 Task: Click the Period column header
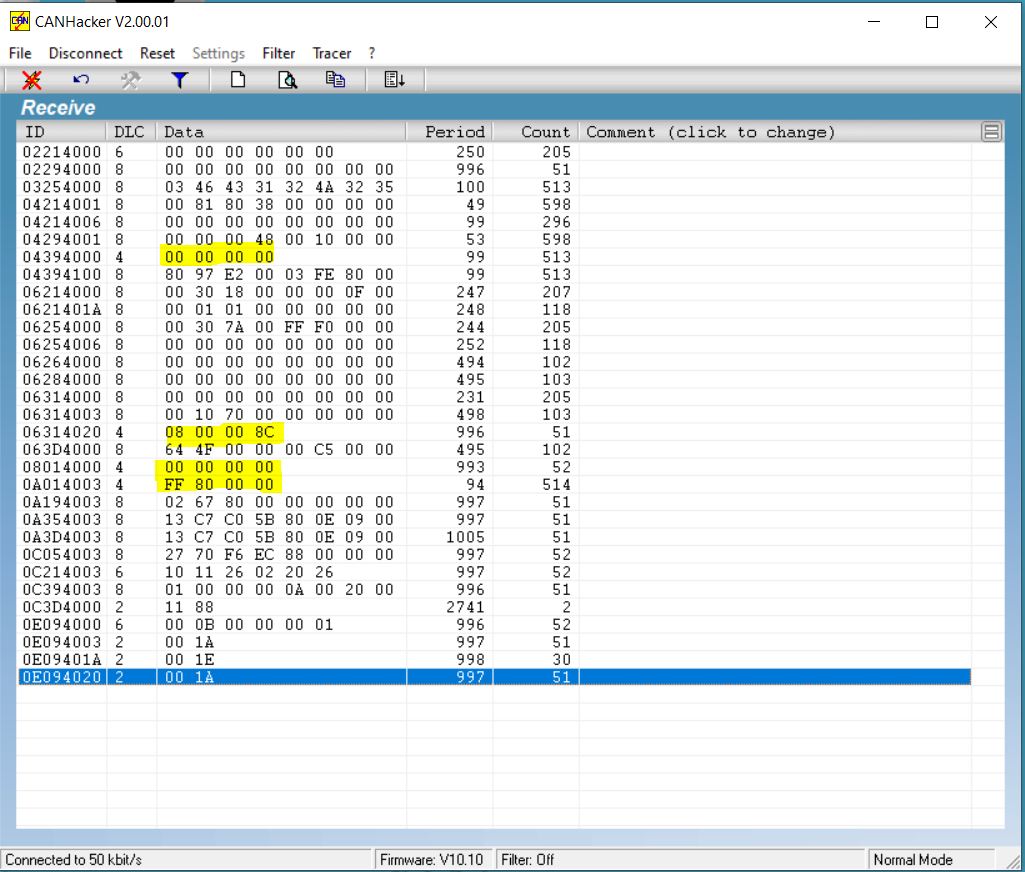click(449, 132)
